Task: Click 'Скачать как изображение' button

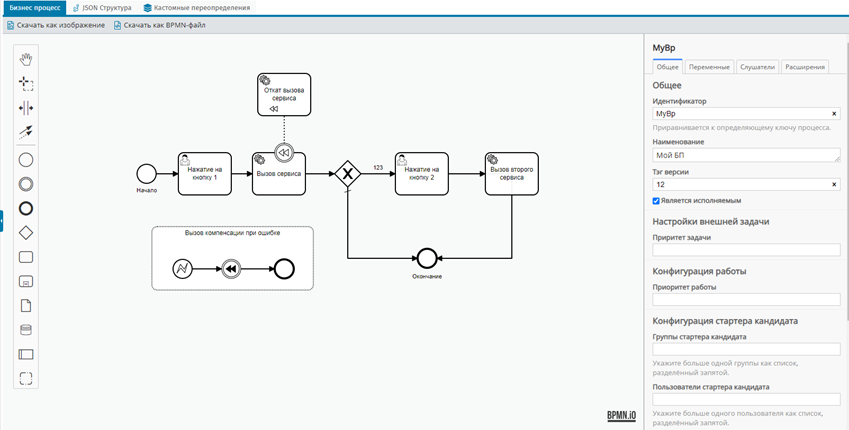Action: point(56,25)
